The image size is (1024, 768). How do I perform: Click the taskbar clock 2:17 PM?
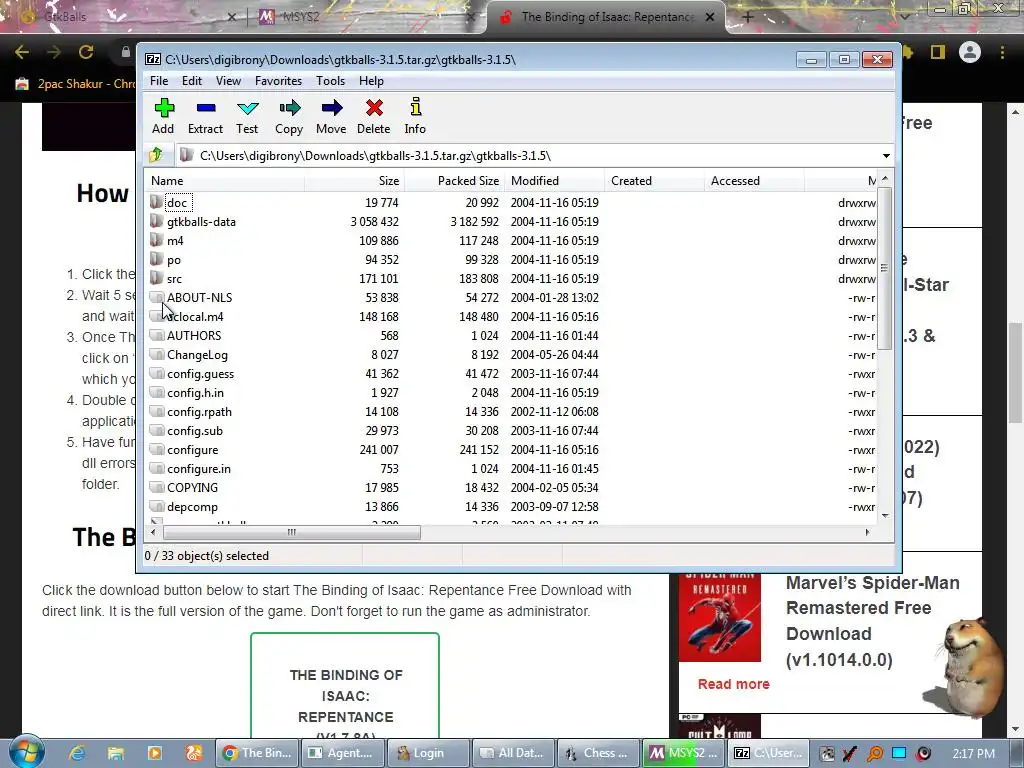click(973, 753)
